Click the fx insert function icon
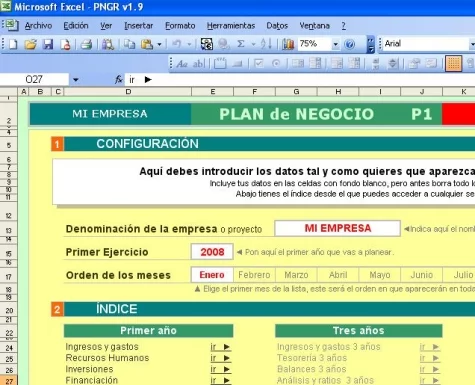 [x=118, y=79]
